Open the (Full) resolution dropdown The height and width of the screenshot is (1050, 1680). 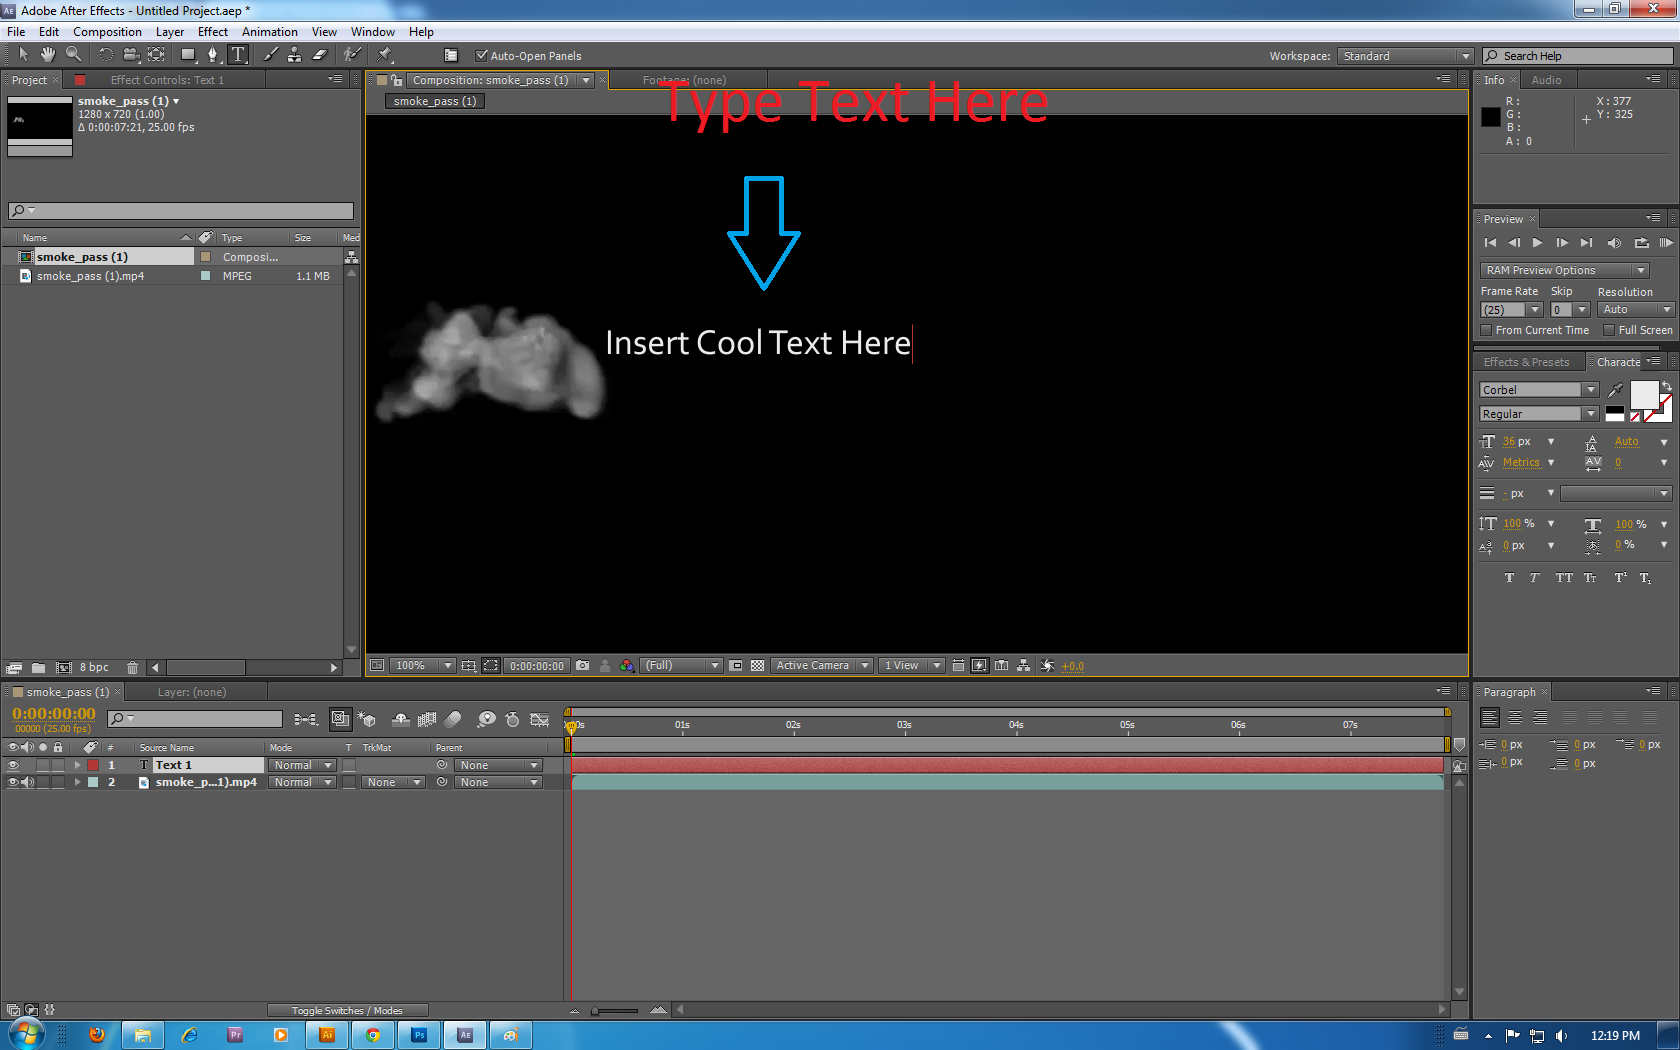point(681,665)
